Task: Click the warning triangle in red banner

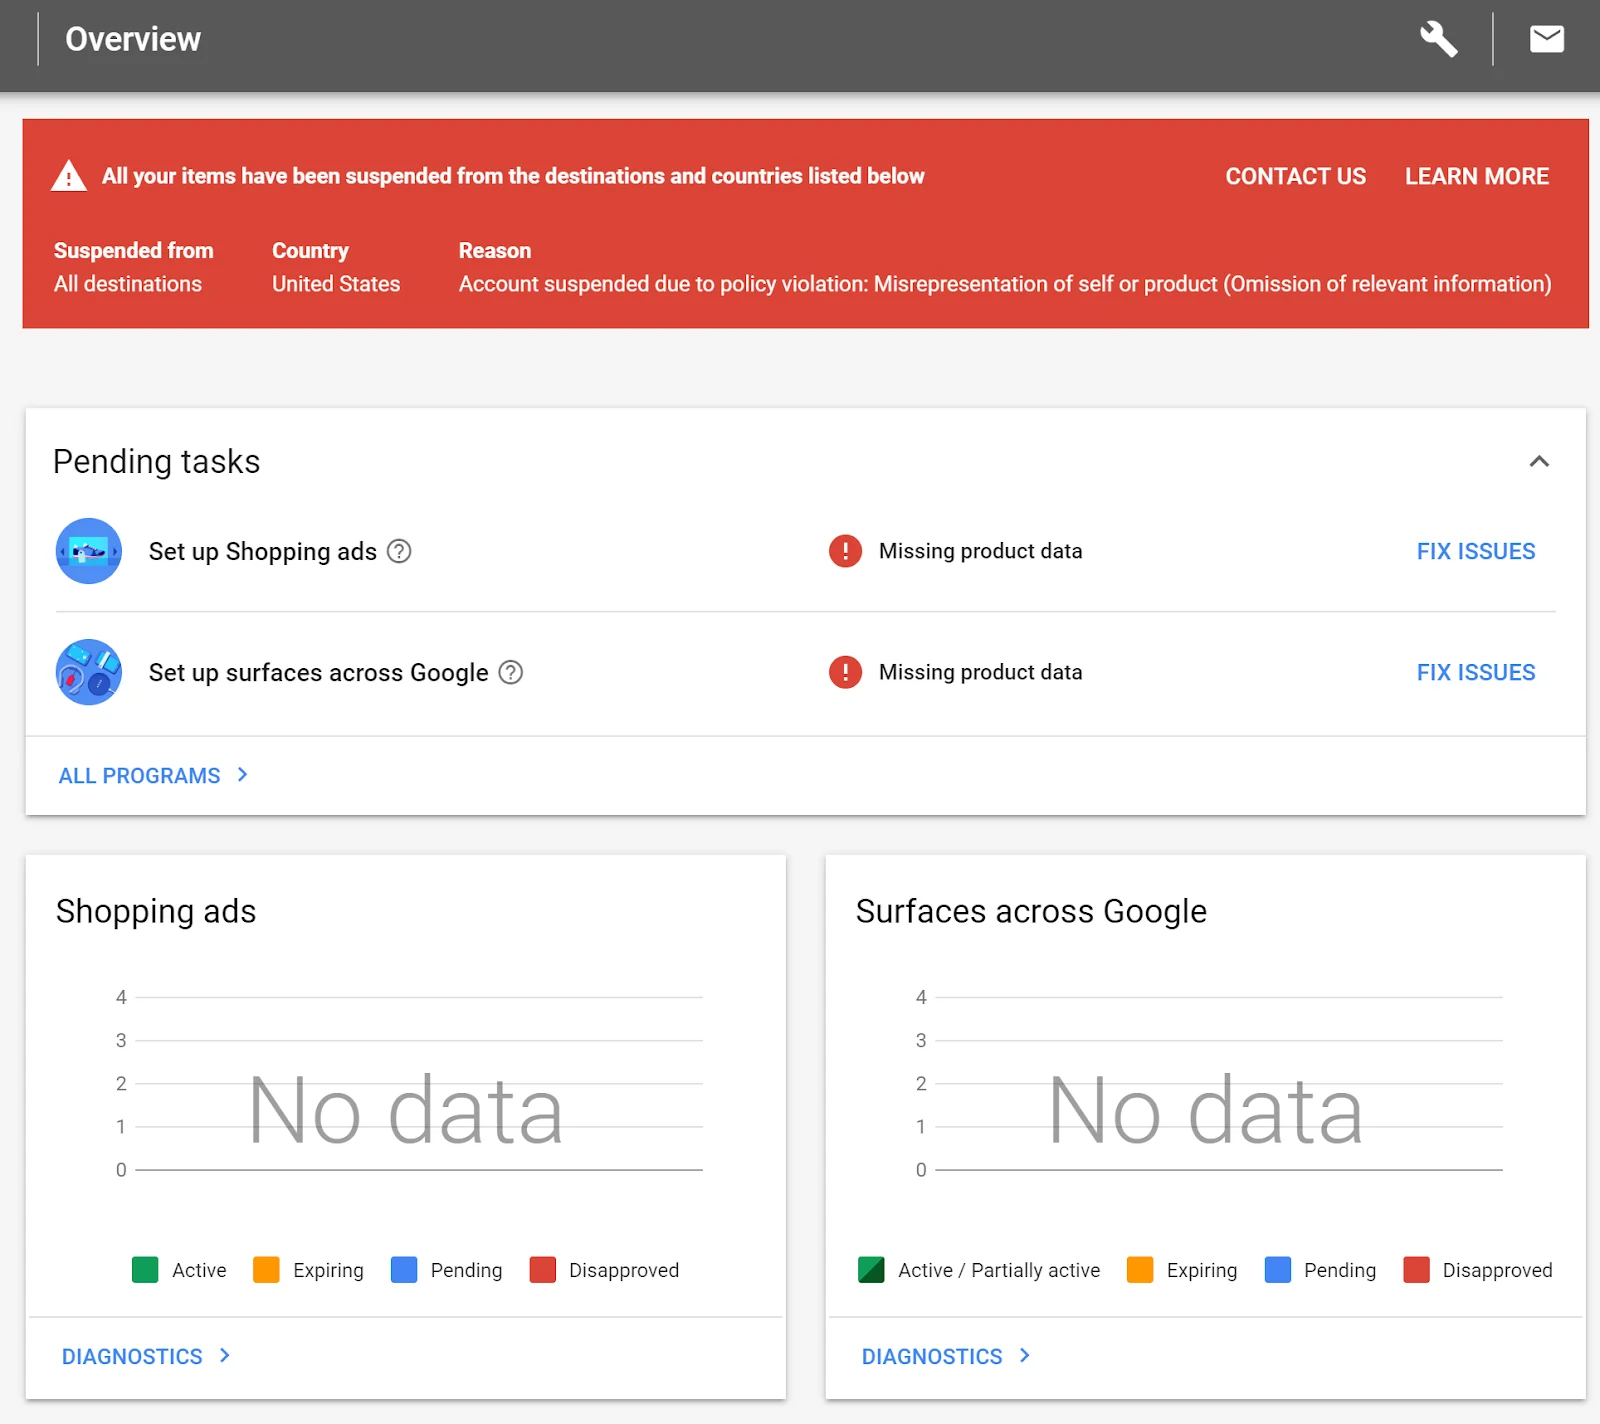Action: [x=69, y=176]
